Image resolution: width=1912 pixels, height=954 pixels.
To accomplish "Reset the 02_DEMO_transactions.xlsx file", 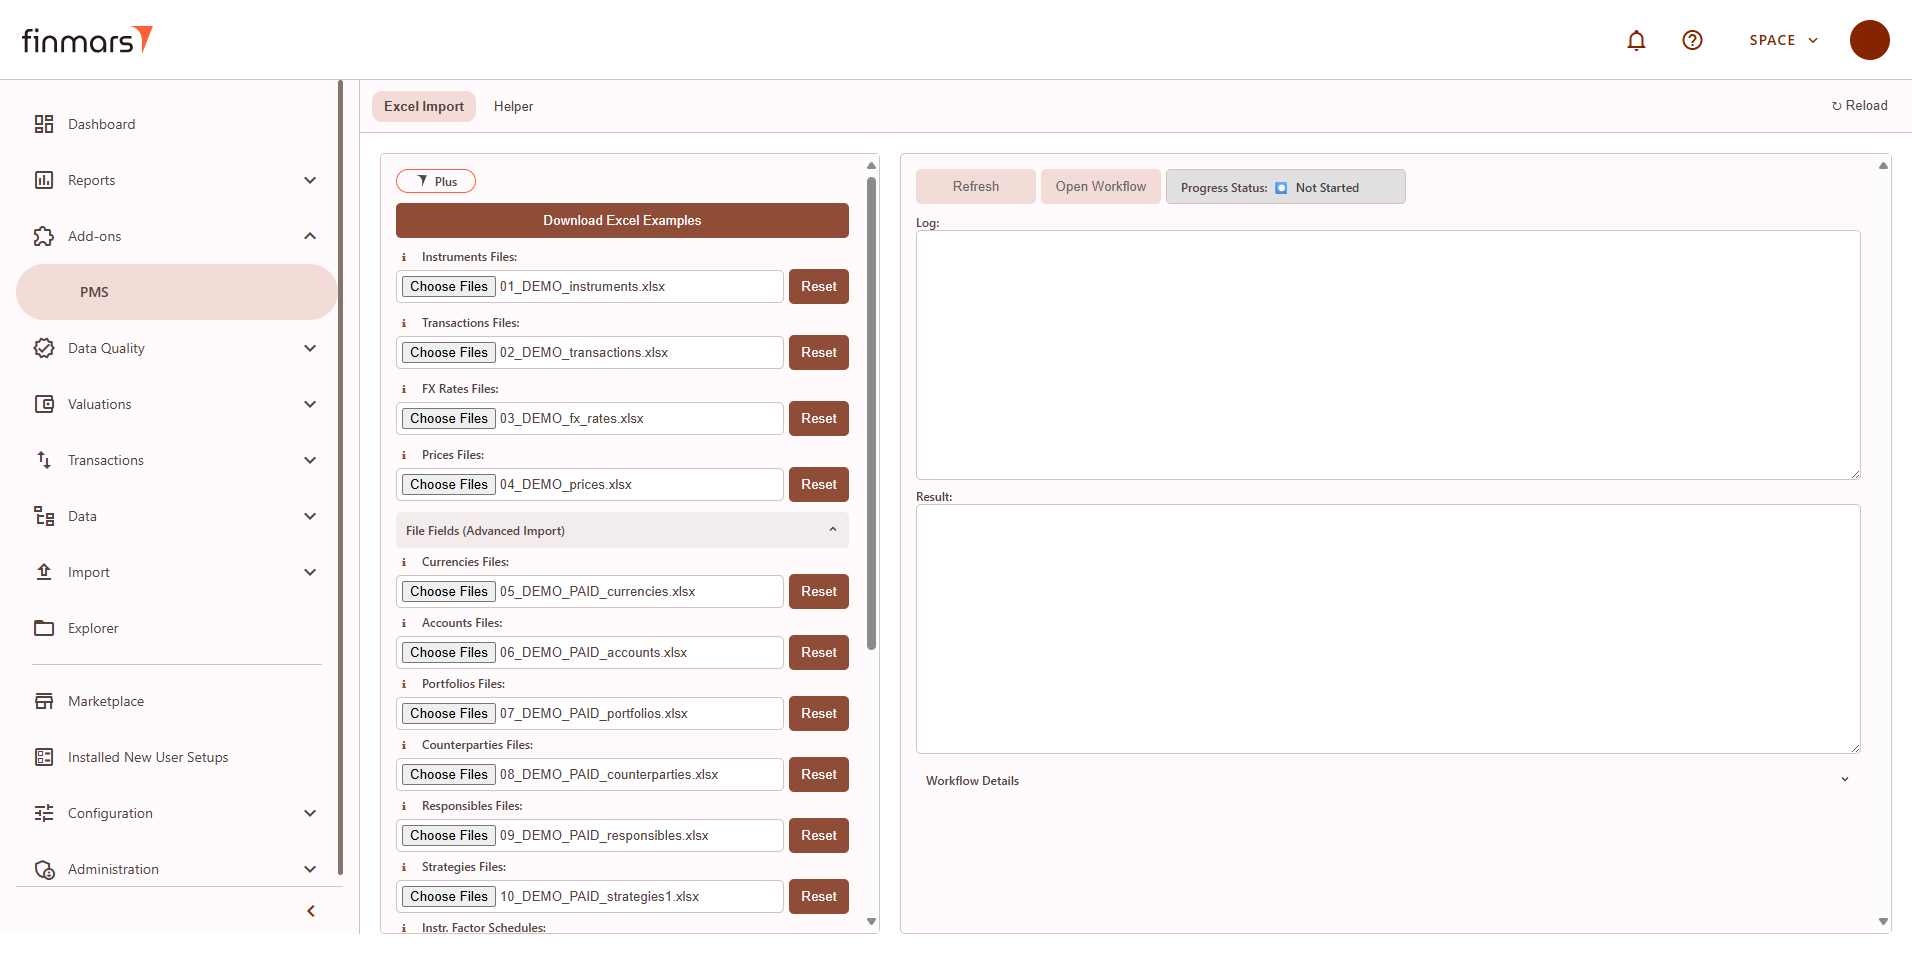I will click(819, 352).
